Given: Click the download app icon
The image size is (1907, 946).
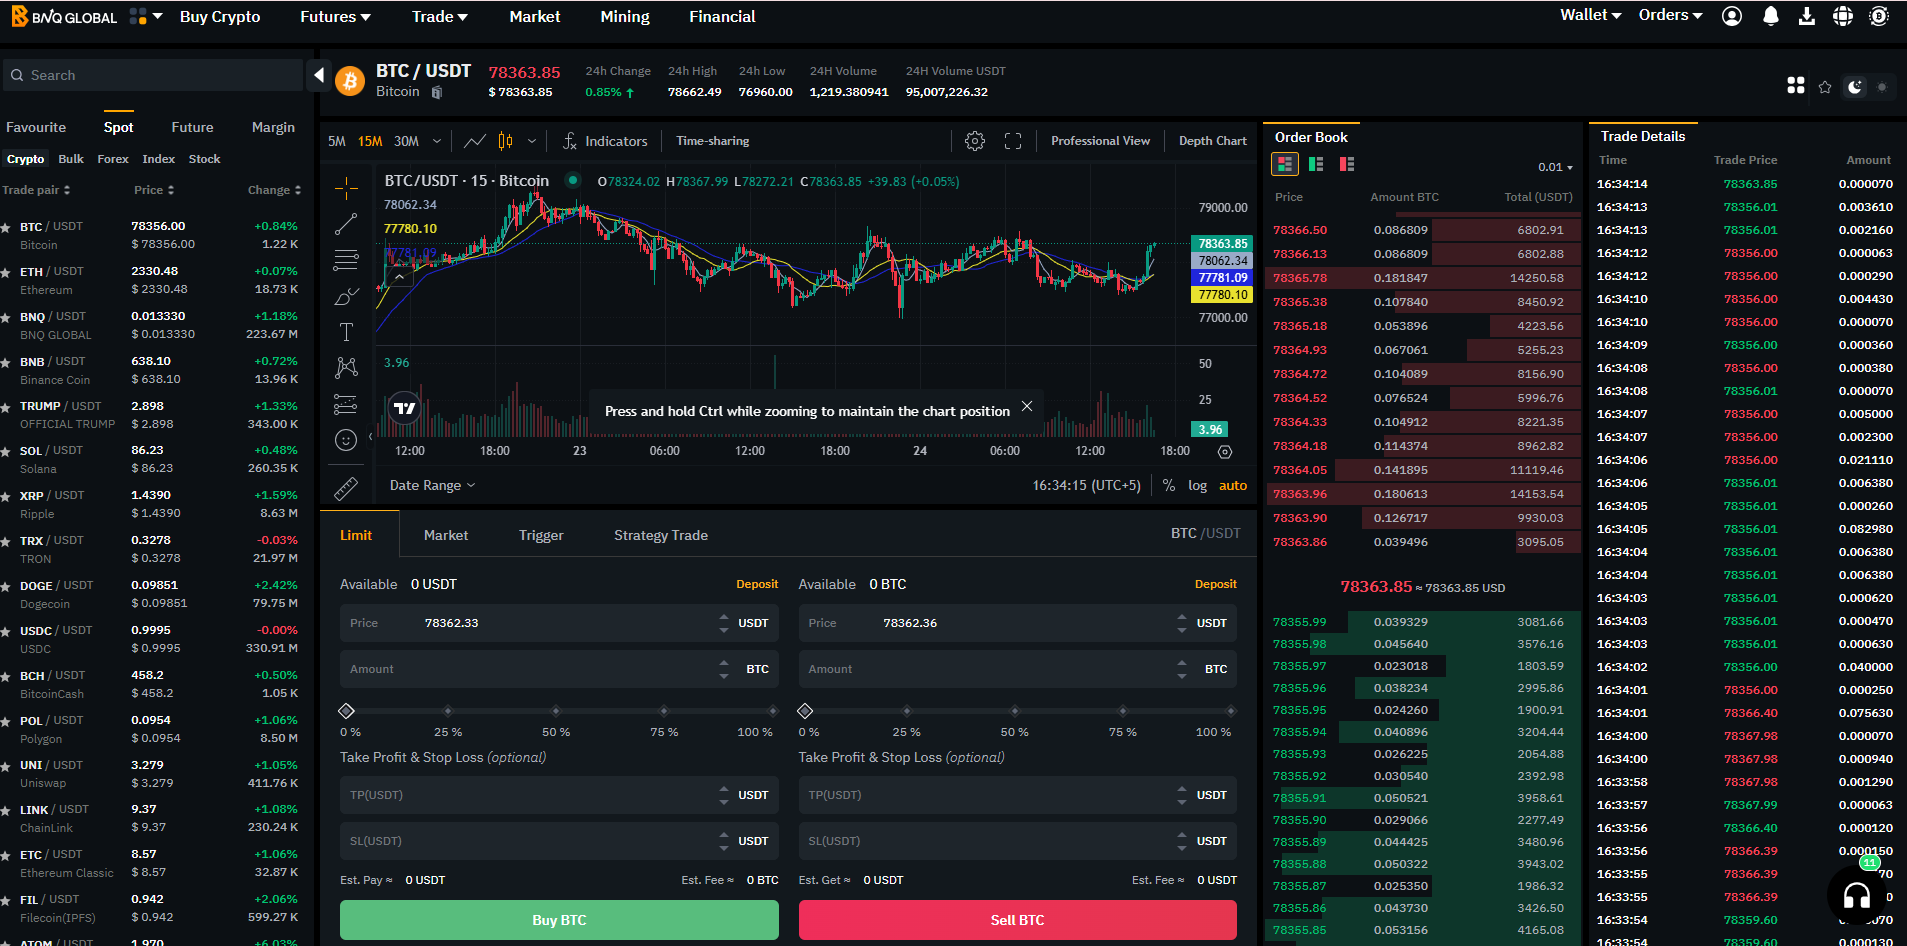Looking at the screenshot, I should coord(1806,16).
